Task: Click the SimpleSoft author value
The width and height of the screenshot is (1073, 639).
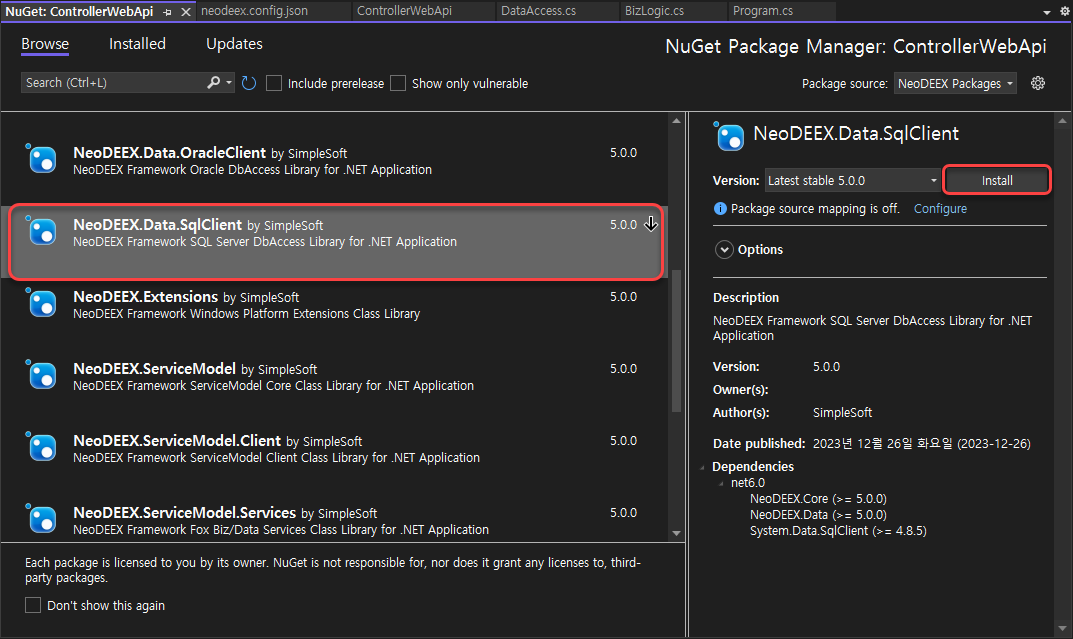Action: 842,413
